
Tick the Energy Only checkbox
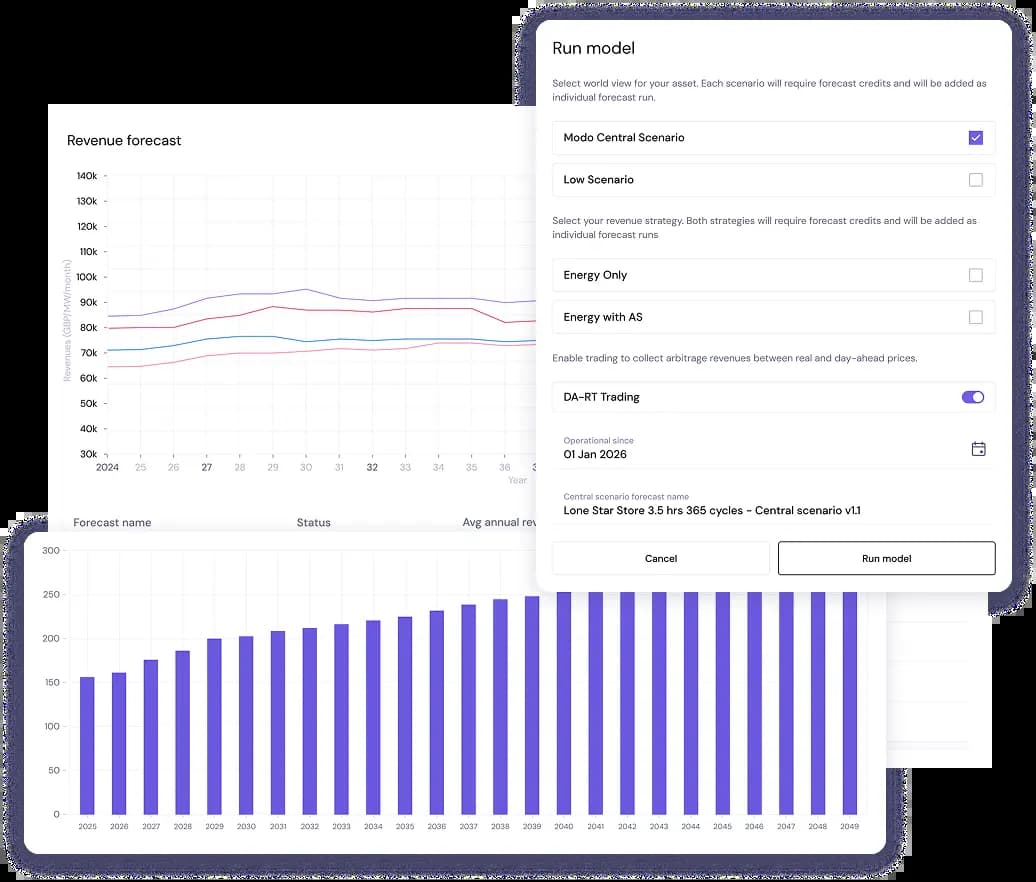(975, 275)
